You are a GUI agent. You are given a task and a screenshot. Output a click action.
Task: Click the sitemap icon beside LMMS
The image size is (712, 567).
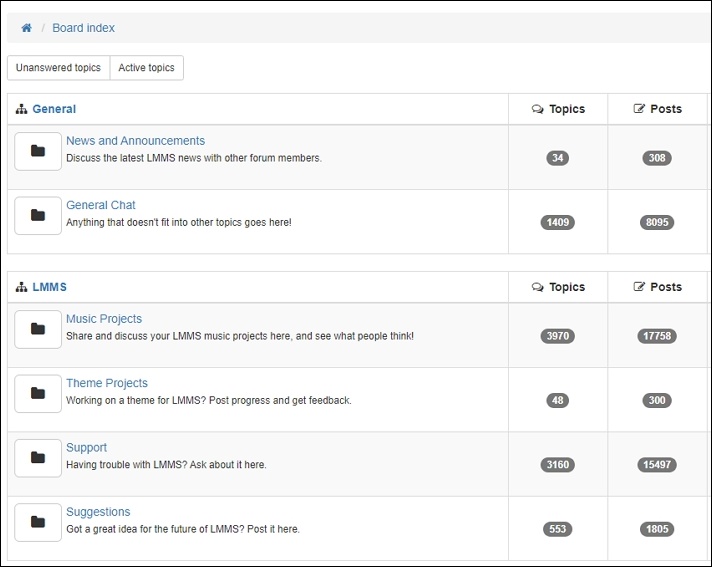click(x=21, y=287)
